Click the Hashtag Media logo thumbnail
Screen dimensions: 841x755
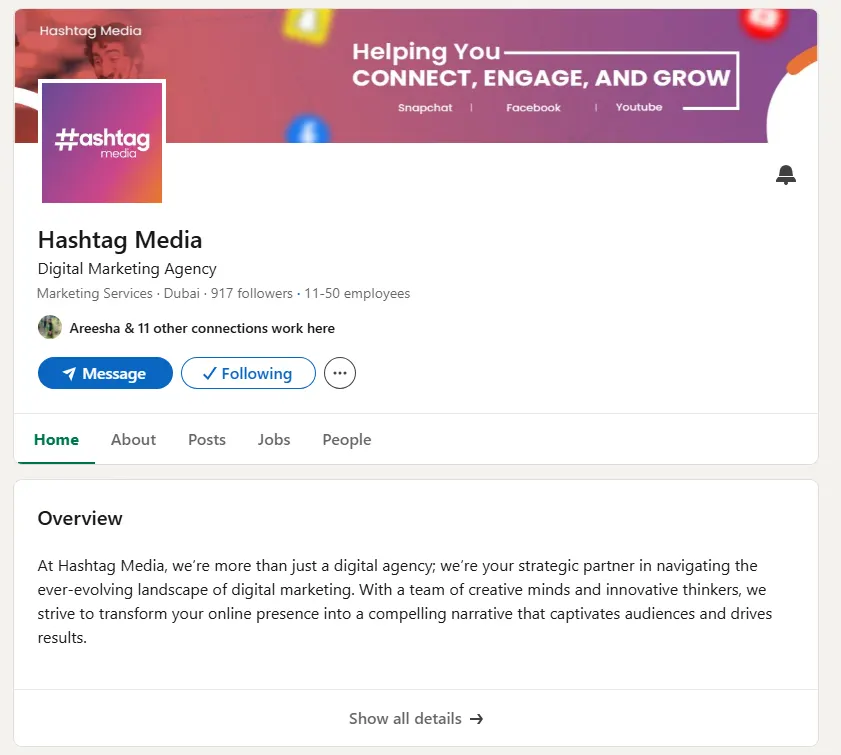coord(102,143)
